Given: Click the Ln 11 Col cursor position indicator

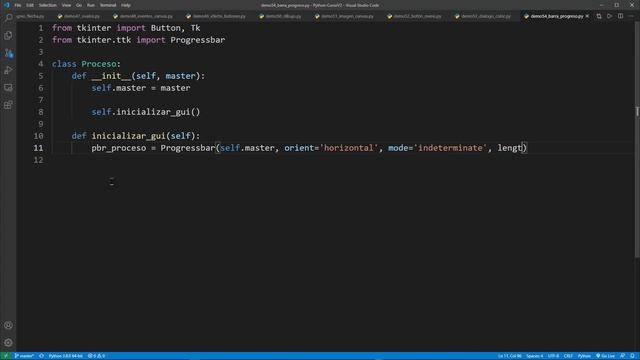Looking at the screenshot, I should (509, 356).
